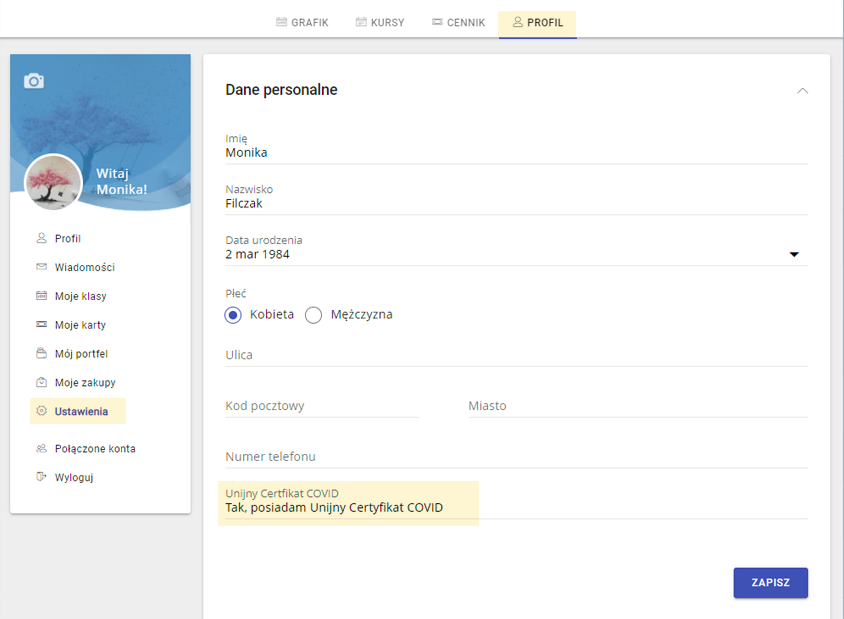Viewport: 844px width, 619px height.
Task: Open Mój portfel in sidebar
Action: (81, 354)
